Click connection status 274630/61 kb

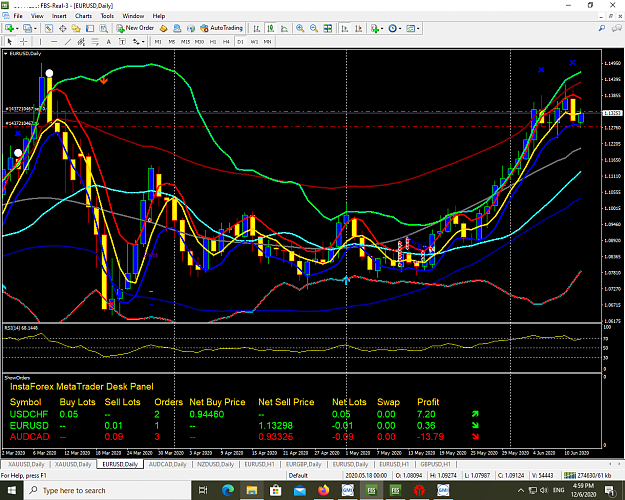pos(588,475)
